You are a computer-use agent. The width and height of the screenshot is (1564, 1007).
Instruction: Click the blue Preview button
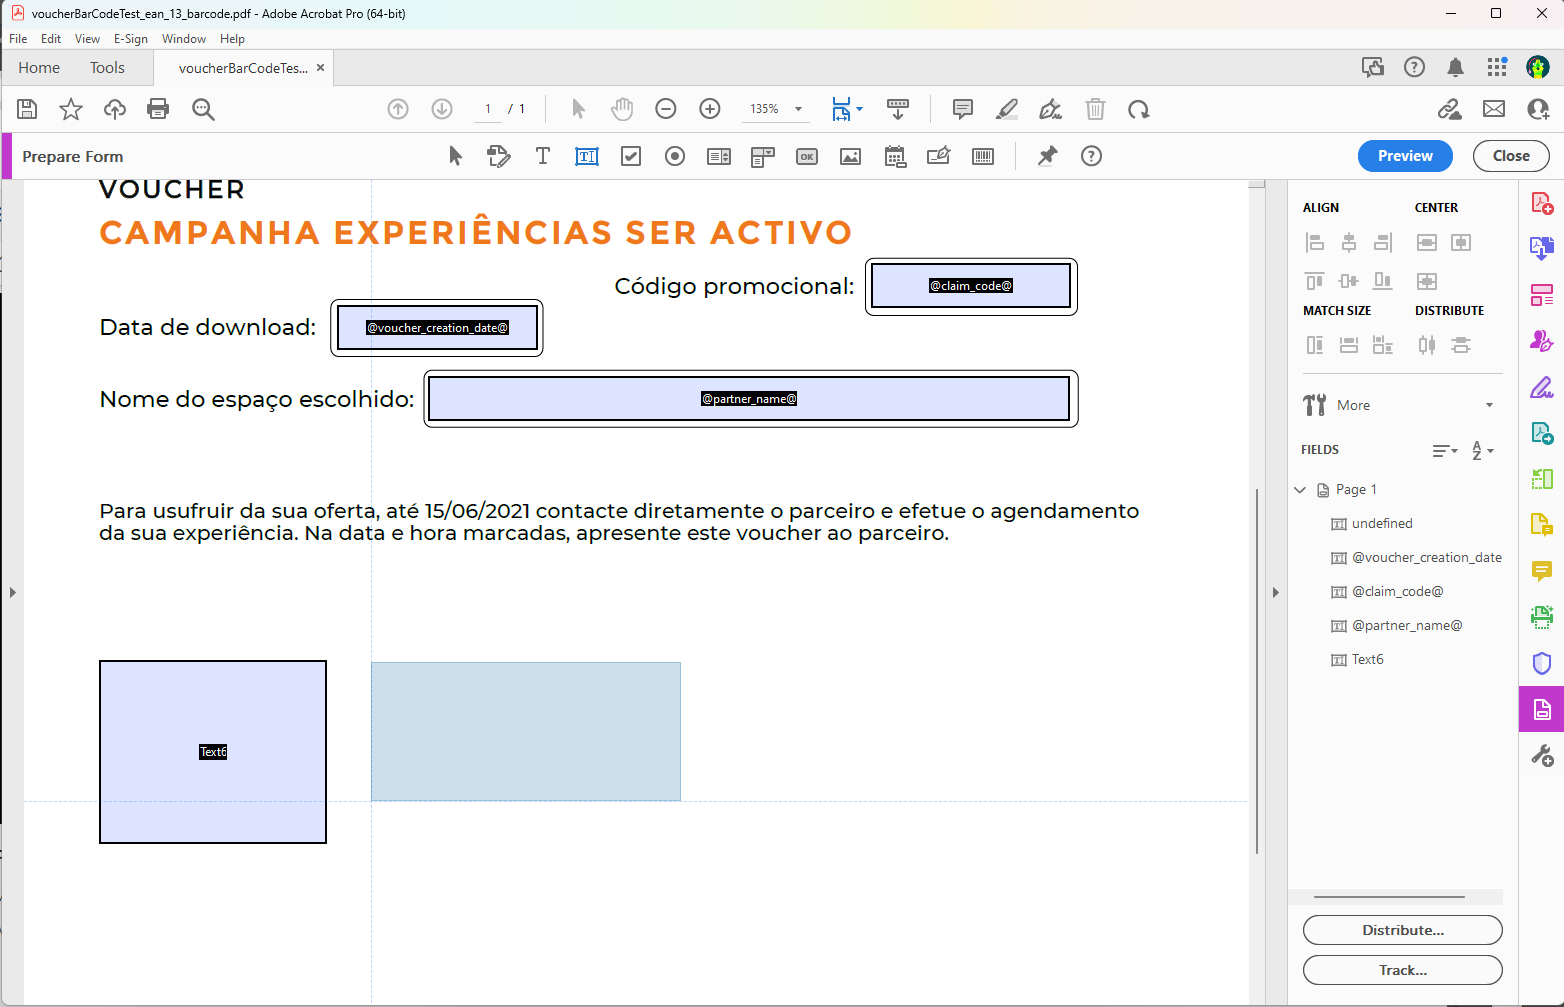click(1405, 156)
